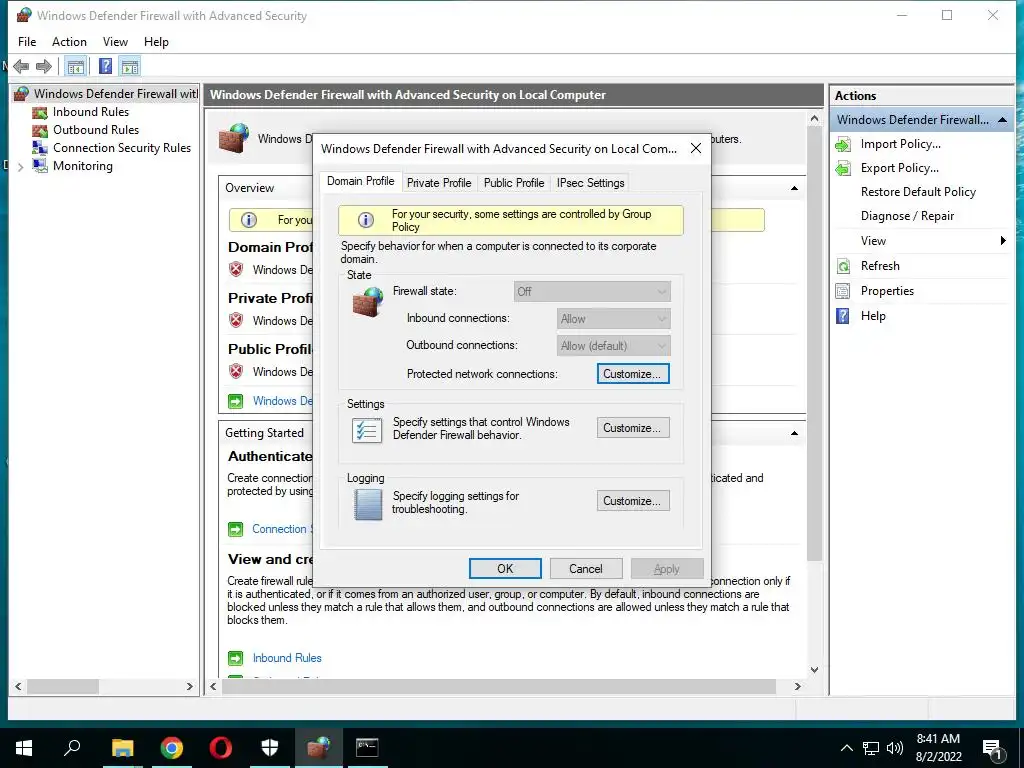Close the properties dialog with X

(696, 149)
